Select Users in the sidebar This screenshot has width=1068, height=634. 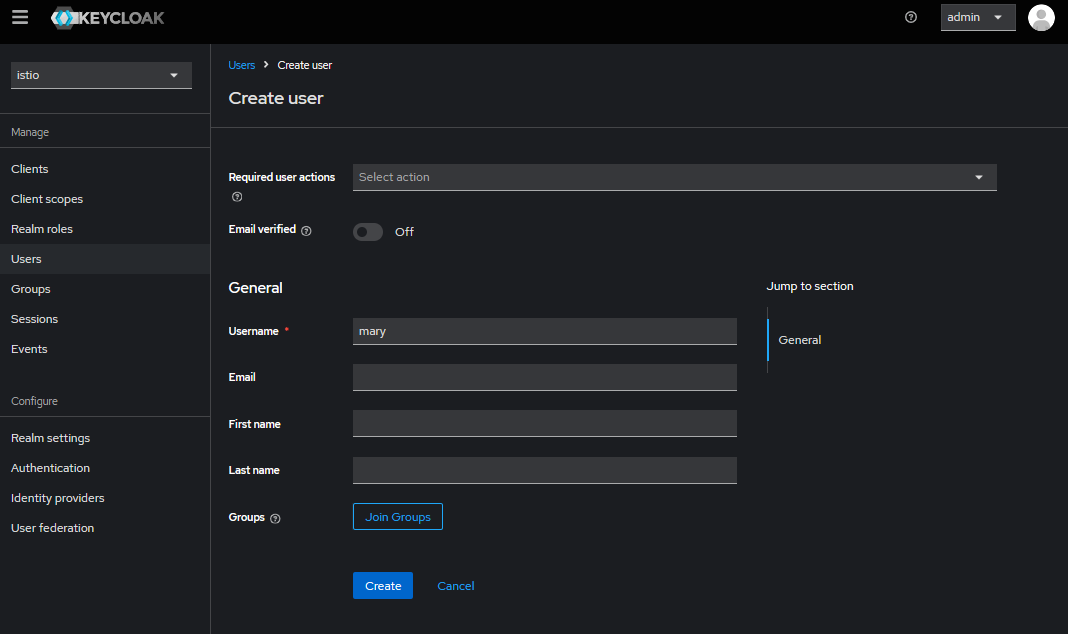(x=105, y=259)
